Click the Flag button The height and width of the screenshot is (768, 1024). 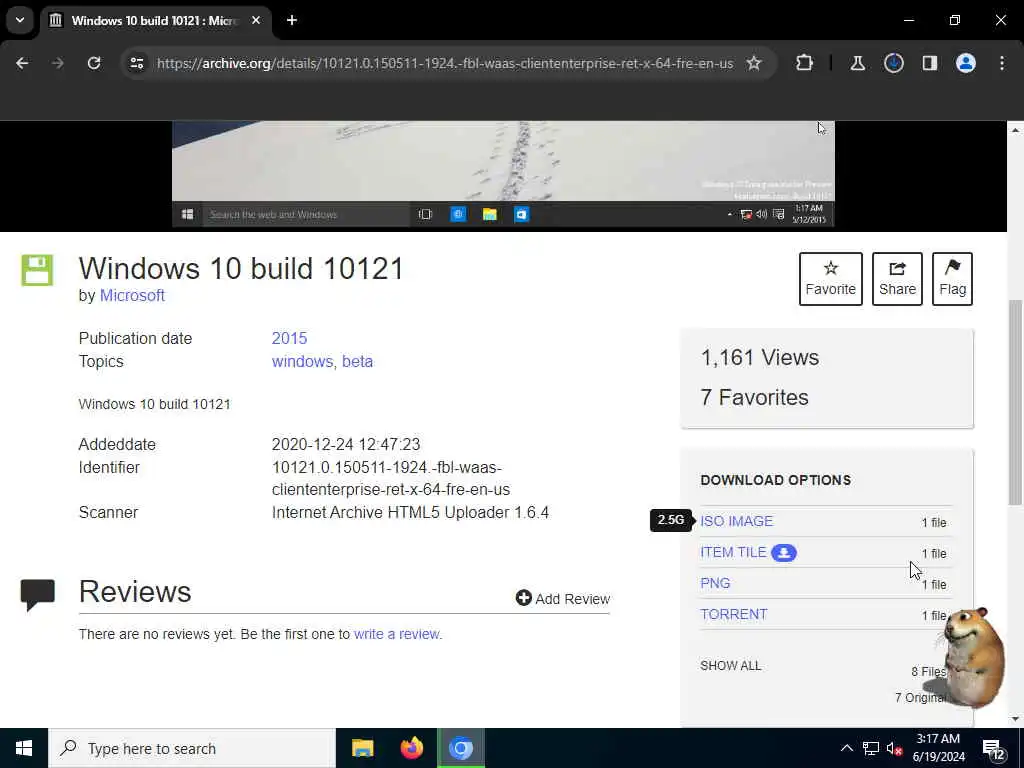pyautogui.click(x=952, y=279)
